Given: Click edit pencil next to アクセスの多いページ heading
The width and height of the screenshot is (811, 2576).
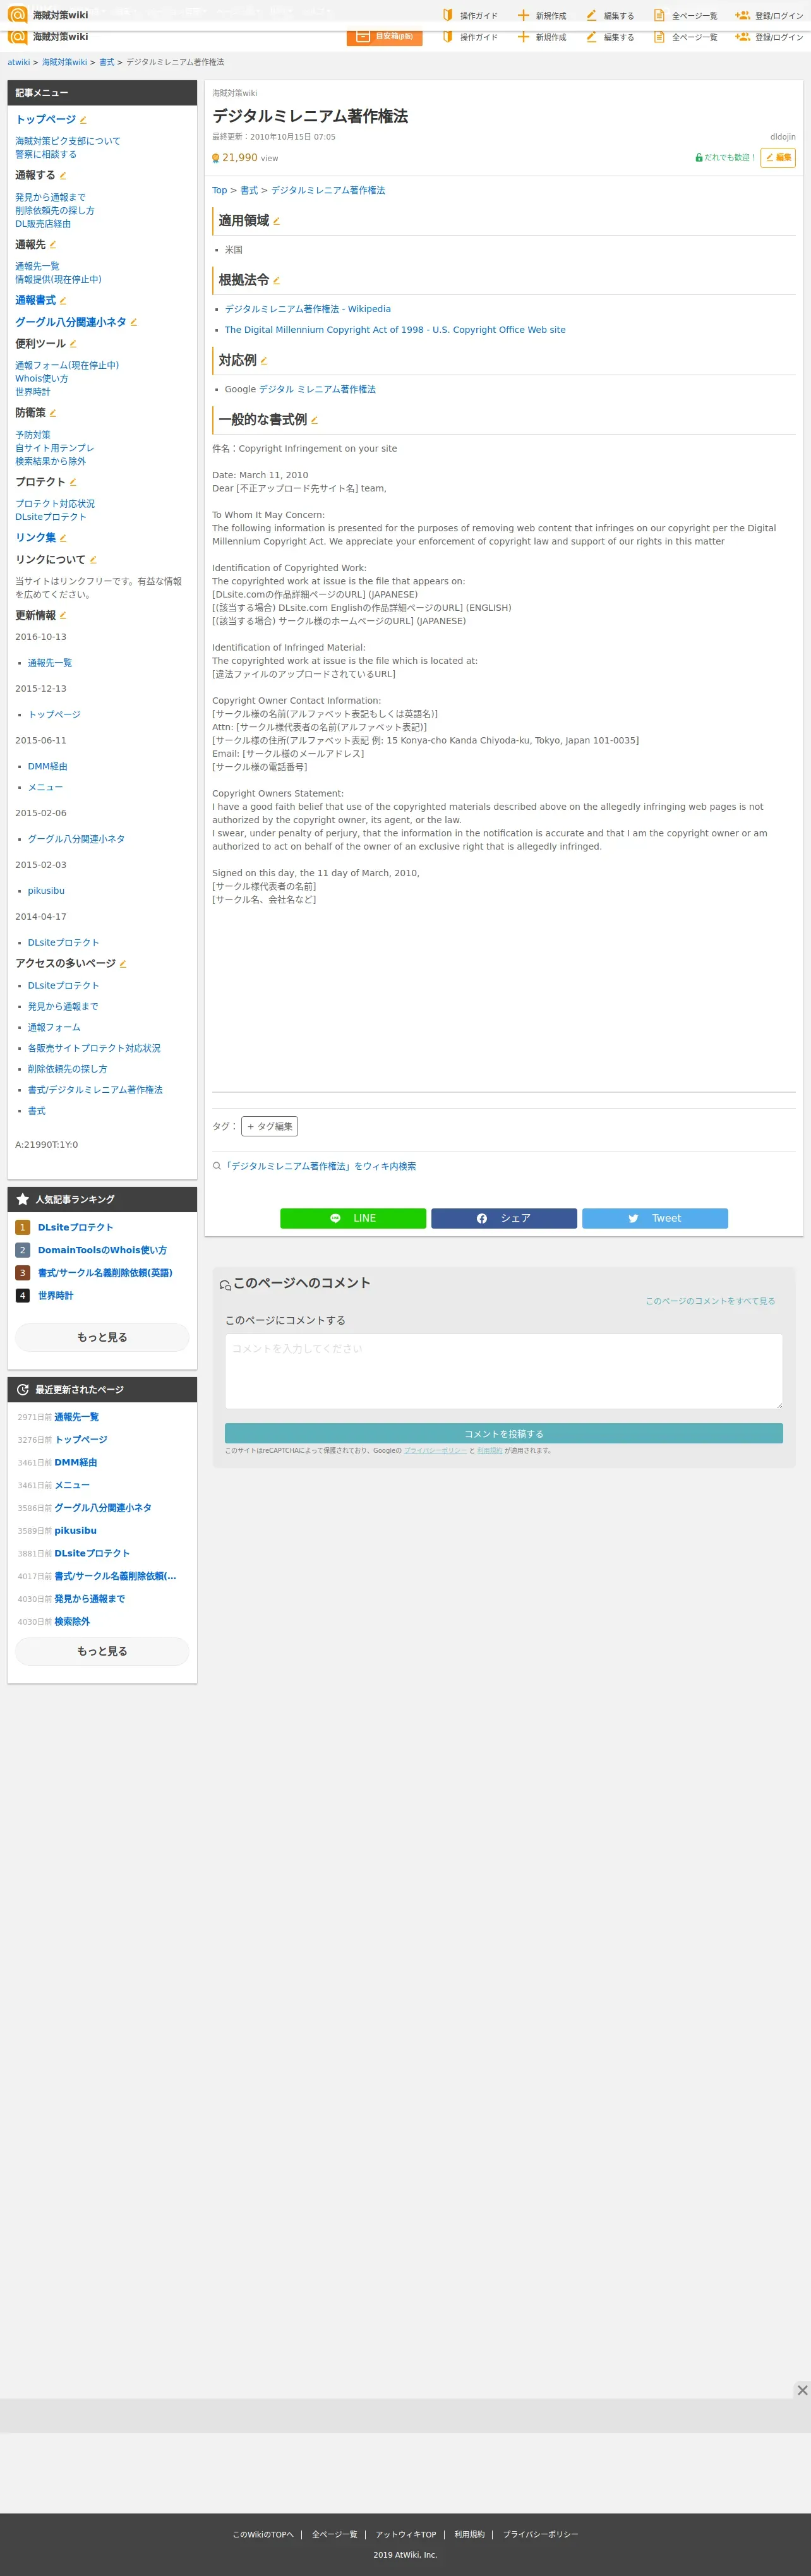Looking at the screenshot, I should pos(123,964).
